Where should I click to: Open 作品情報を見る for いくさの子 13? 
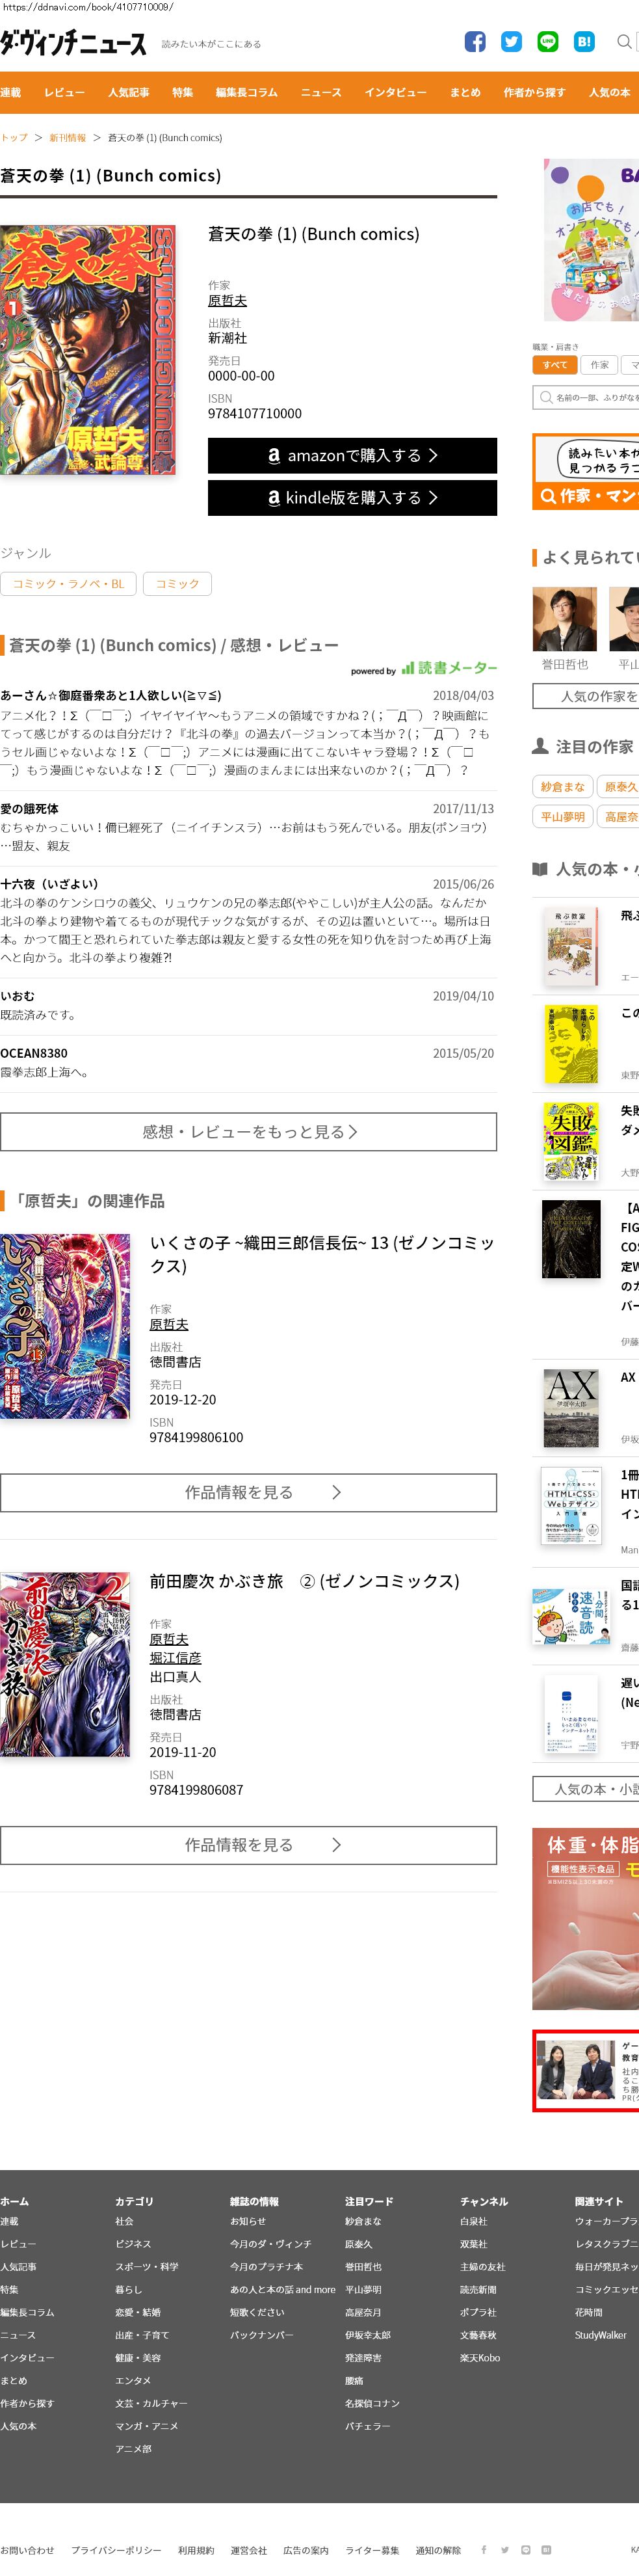pyautogui.click(x=248, y=1492)
